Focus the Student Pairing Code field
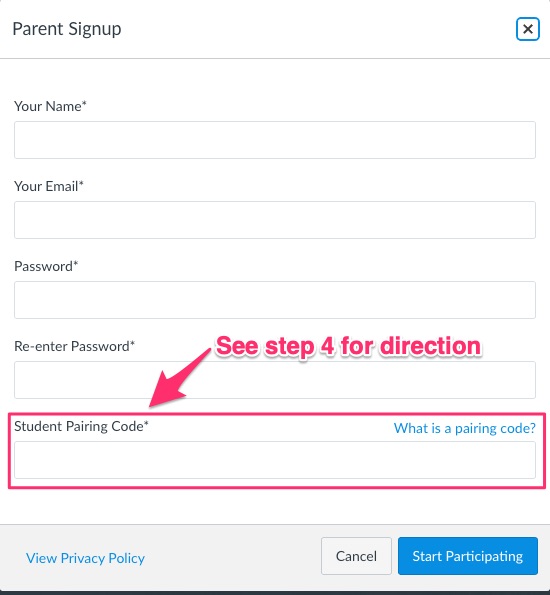The image size is (550, 595). coord(275,460)
